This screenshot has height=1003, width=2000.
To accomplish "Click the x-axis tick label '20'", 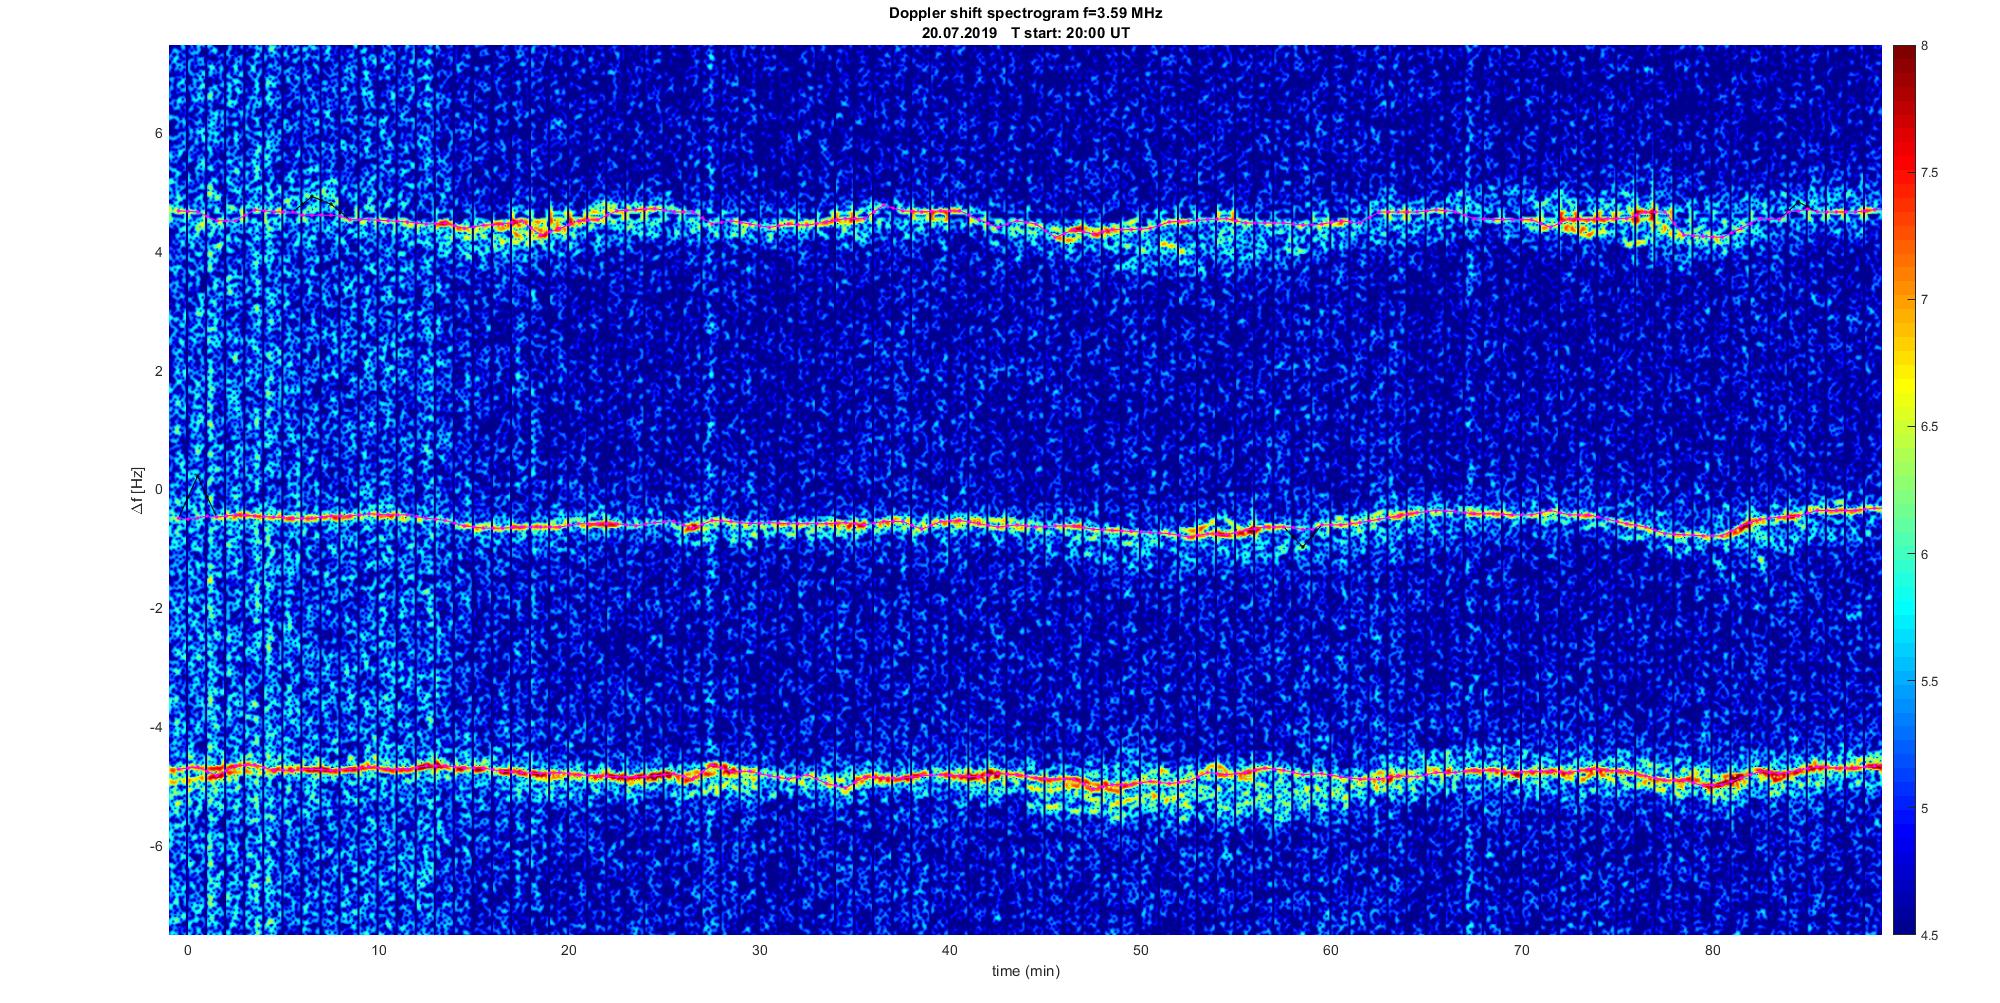I will [x=568, y=951].
